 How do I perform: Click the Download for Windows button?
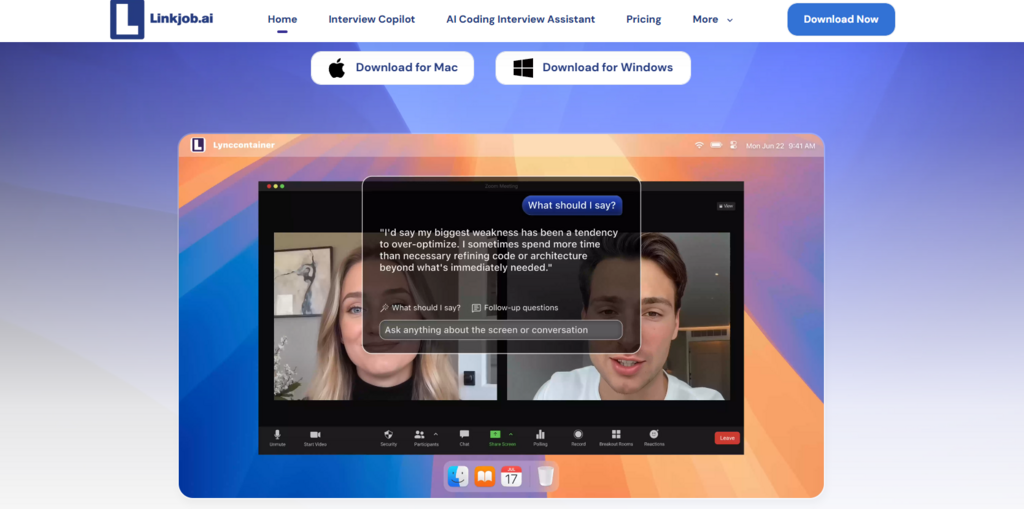click(593, 68)
